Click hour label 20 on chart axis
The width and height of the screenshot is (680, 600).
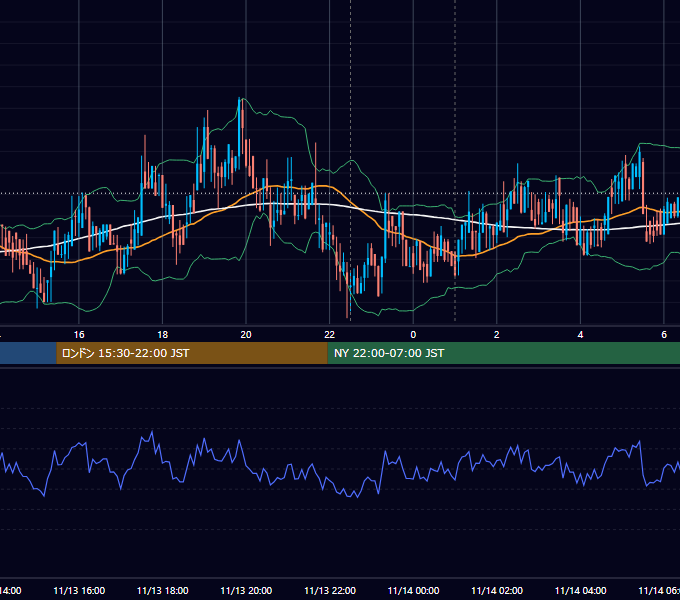[246, 335]
